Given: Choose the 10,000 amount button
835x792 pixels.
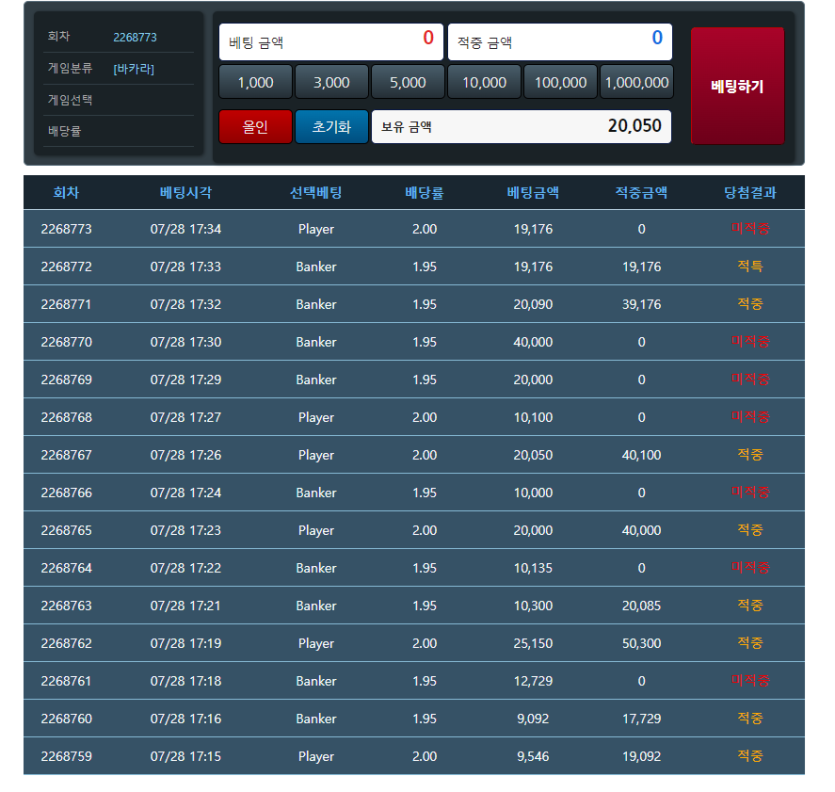Looking at the screenshot, I should pos(484,82).
